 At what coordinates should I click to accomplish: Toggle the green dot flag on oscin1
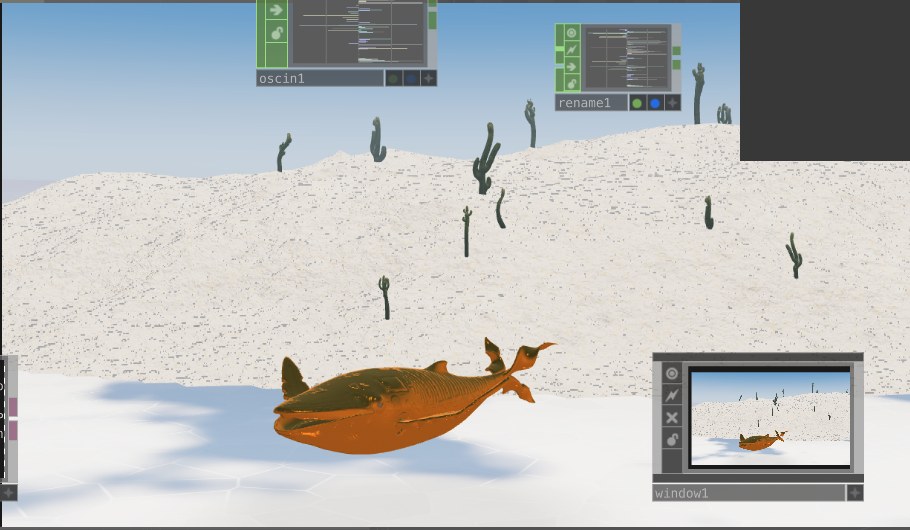coord(393,78)
